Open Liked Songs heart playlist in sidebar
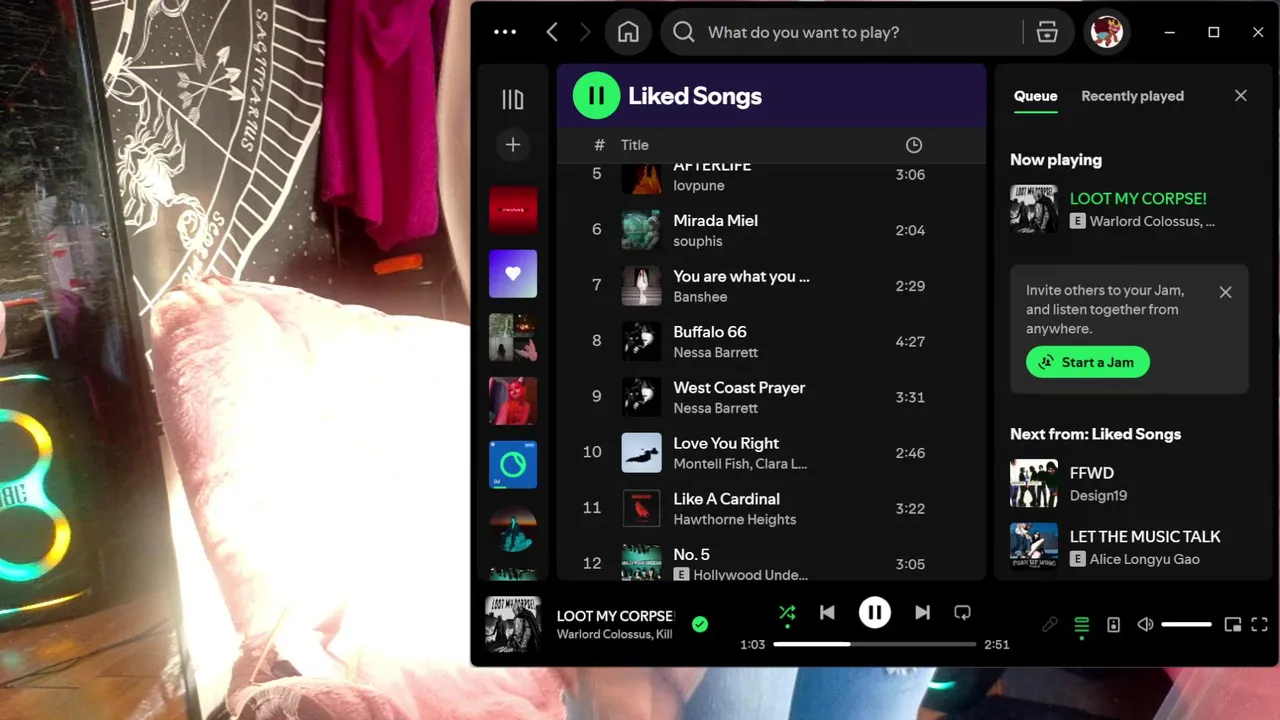The image size is (1280, 720). click(513, 274)
